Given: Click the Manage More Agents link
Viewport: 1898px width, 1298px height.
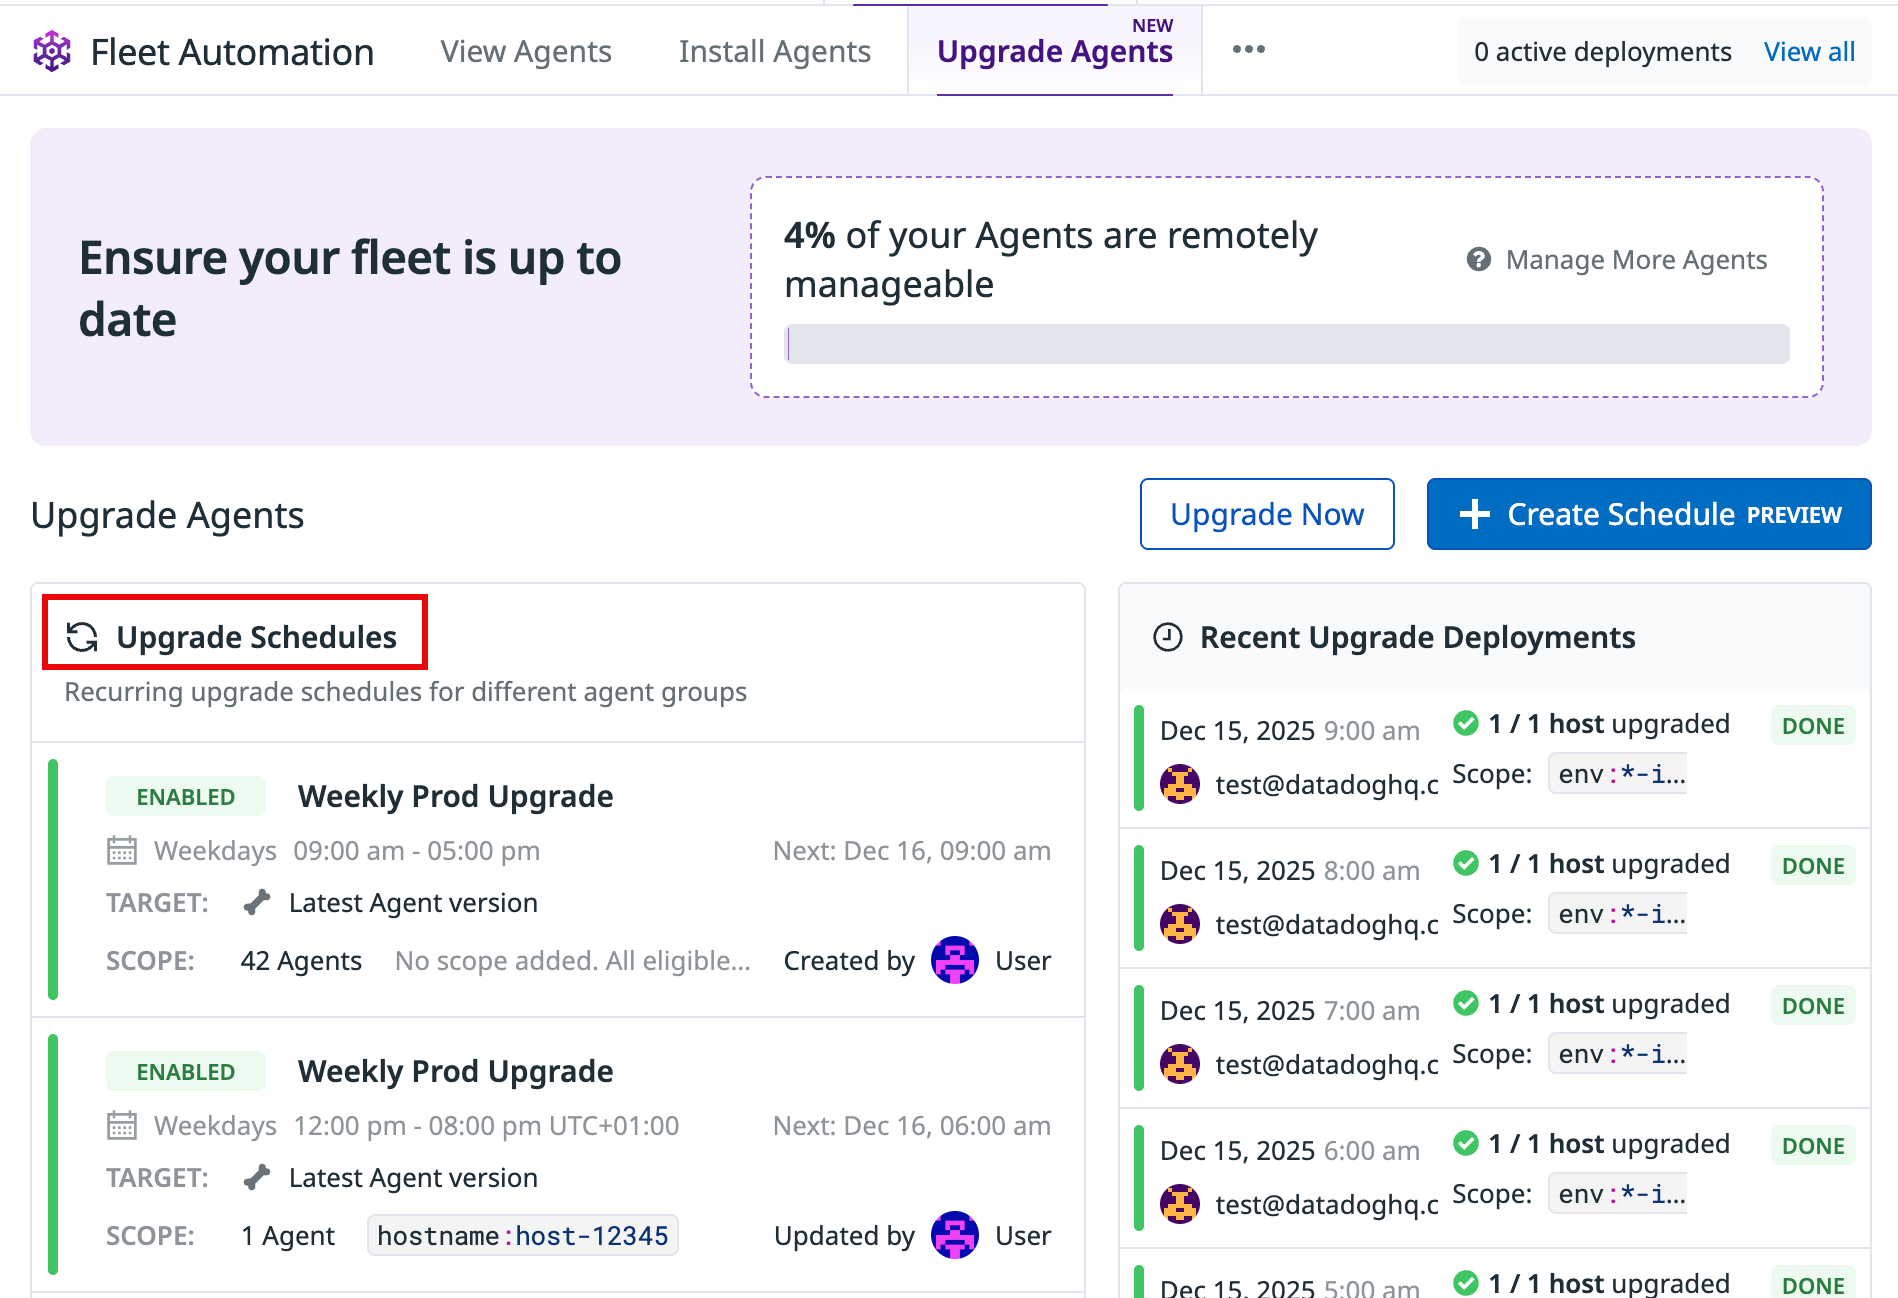Looking at the screenshot, I should pyautogui.click(x=1636, y=260).
